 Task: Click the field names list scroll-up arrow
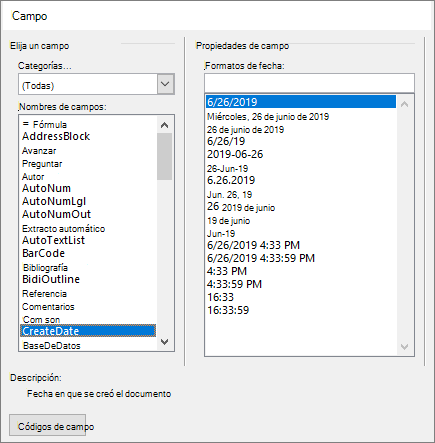(x=164, y=125)
